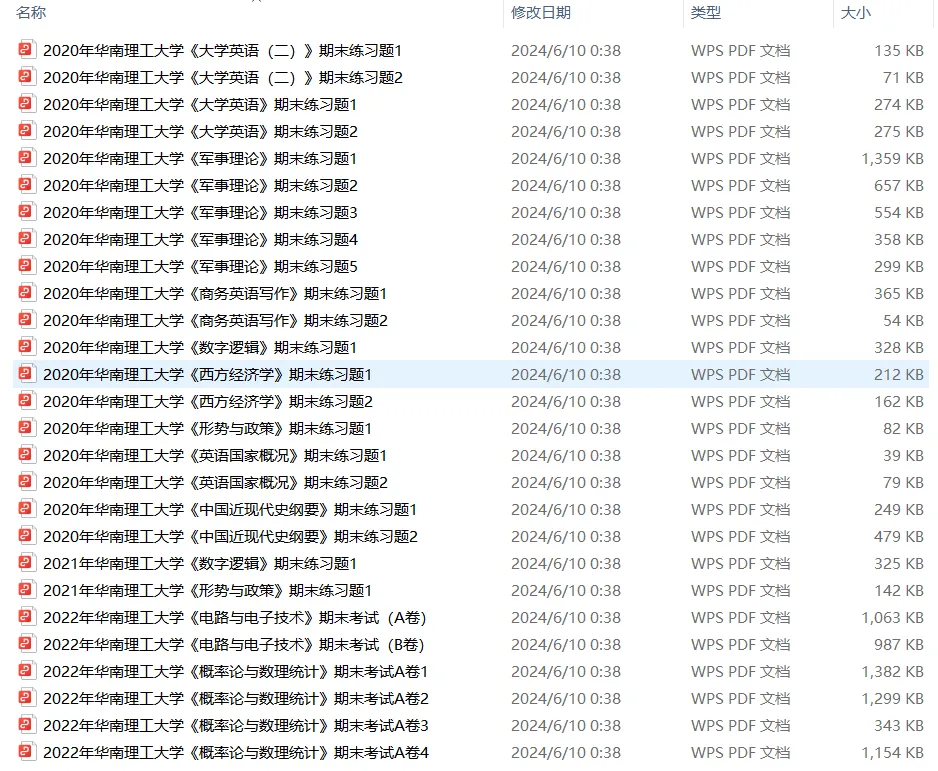Sort files by 名称 column header

31,13
